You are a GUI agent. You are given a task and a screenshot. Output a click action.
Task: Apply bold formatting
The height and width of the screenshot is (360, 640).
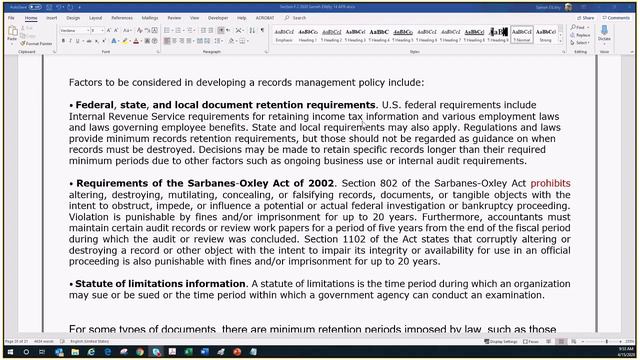pyautogui.click(x=63, y=41)
